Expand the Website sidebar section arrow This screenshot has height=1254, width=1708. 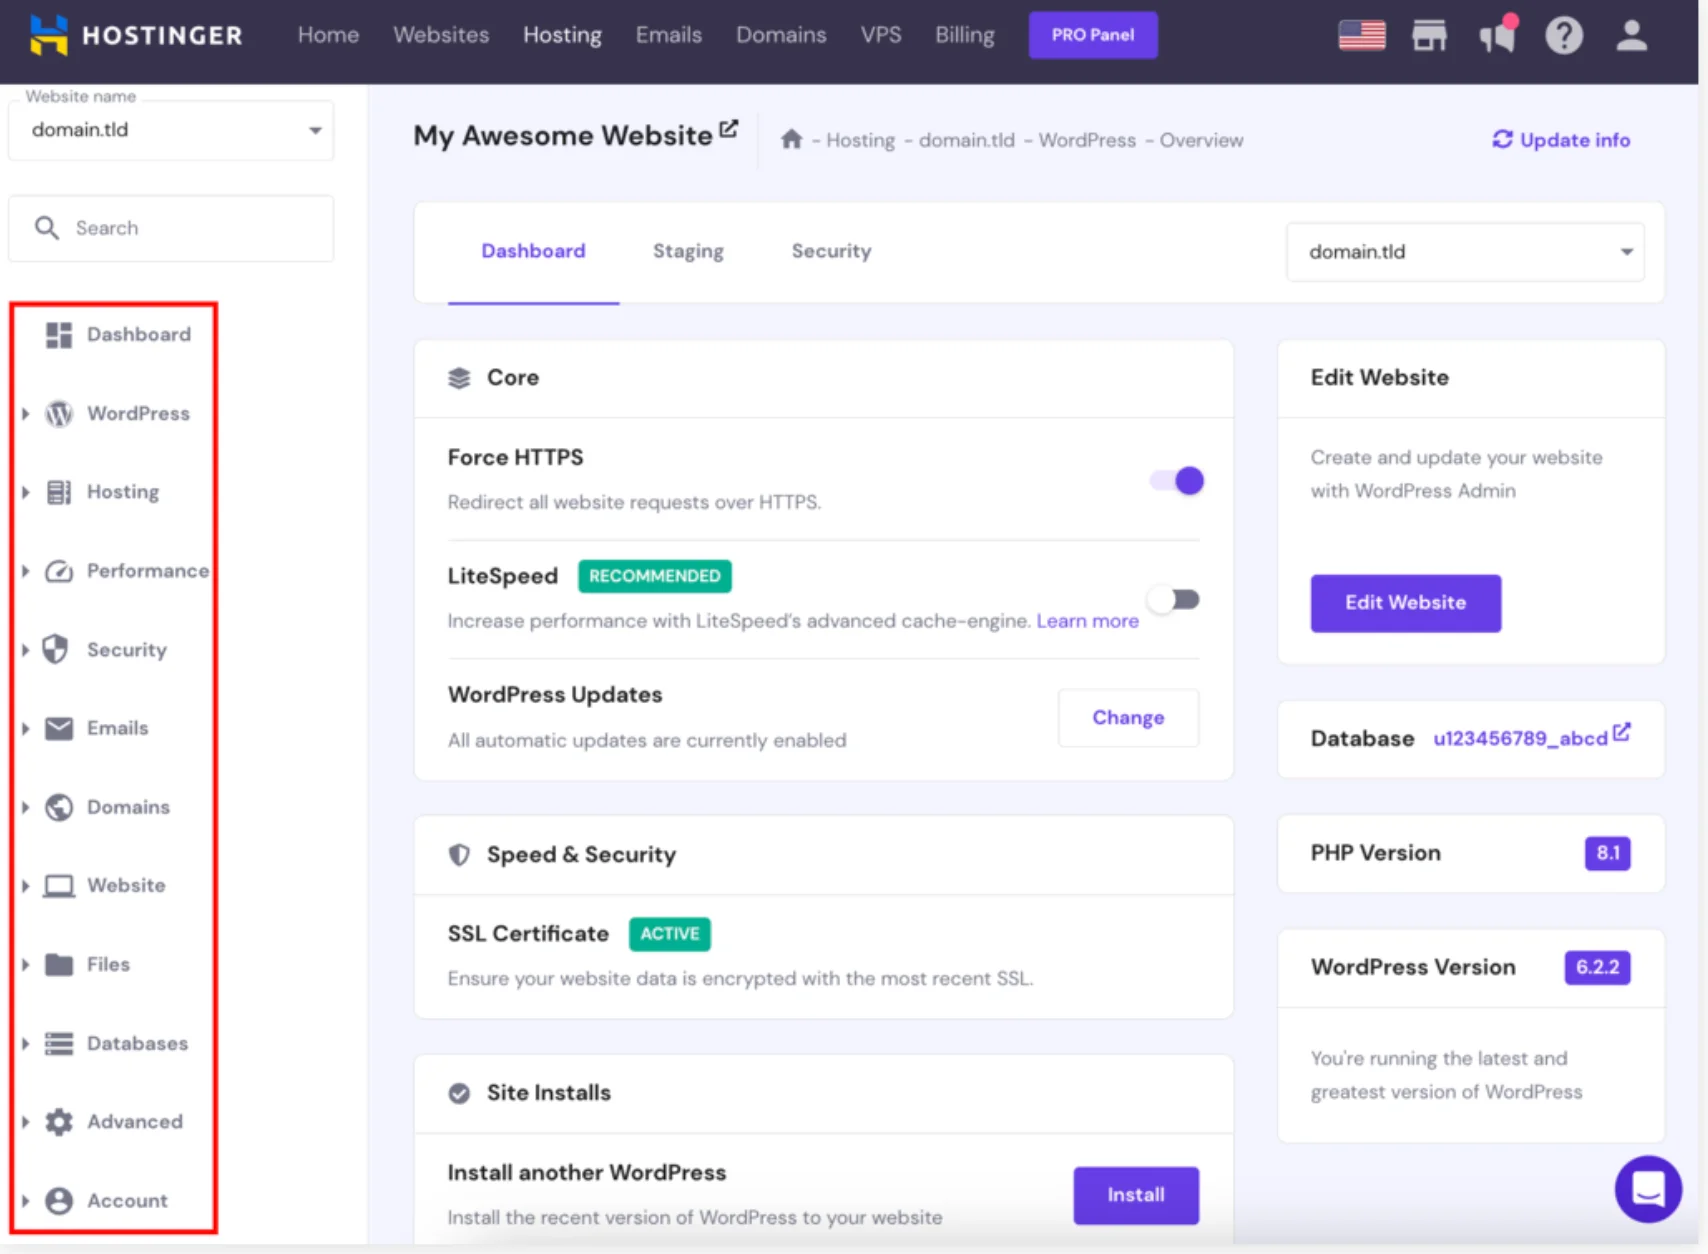[x=25, y=886]
